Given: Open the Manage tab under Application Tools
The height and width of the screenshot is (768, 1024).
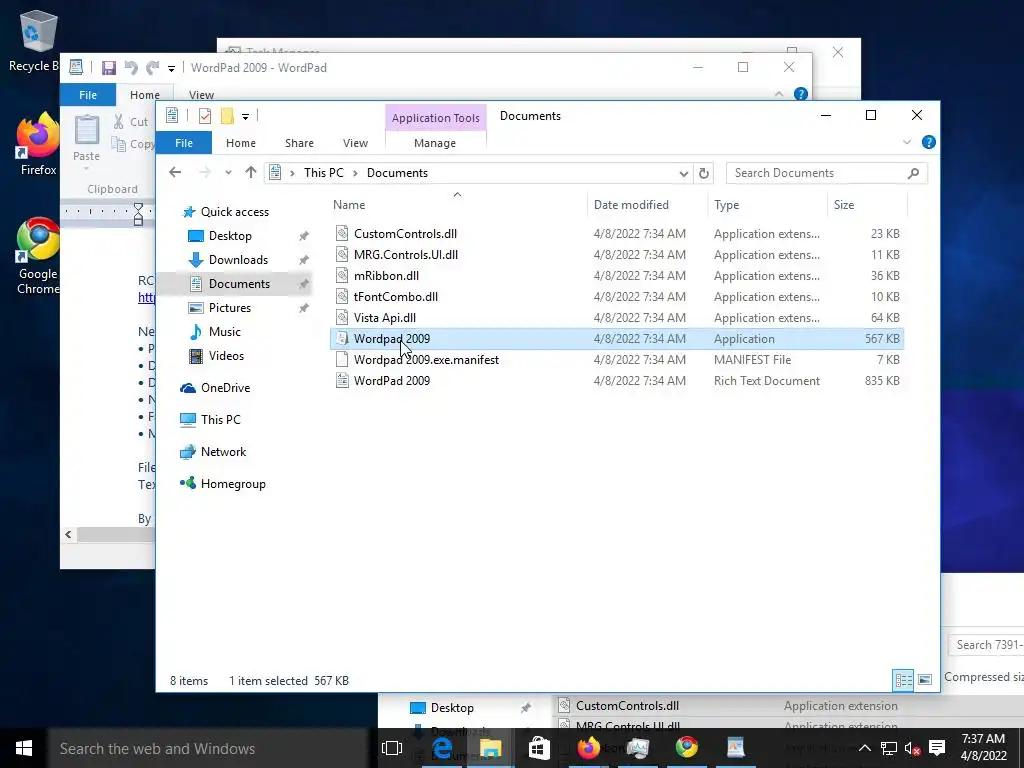Looking at the screenshot, I should [x=435, y=143].
